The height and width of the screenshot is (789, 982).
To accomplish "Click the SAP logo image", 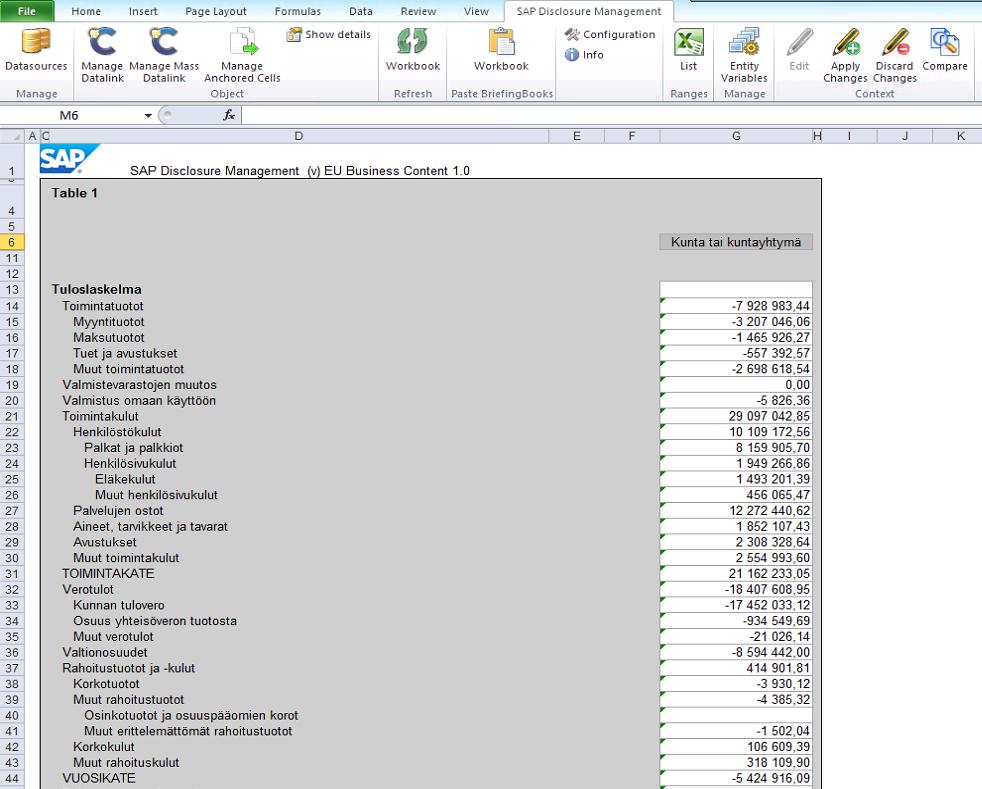I will pyautogui.click(x=69, y=159).
